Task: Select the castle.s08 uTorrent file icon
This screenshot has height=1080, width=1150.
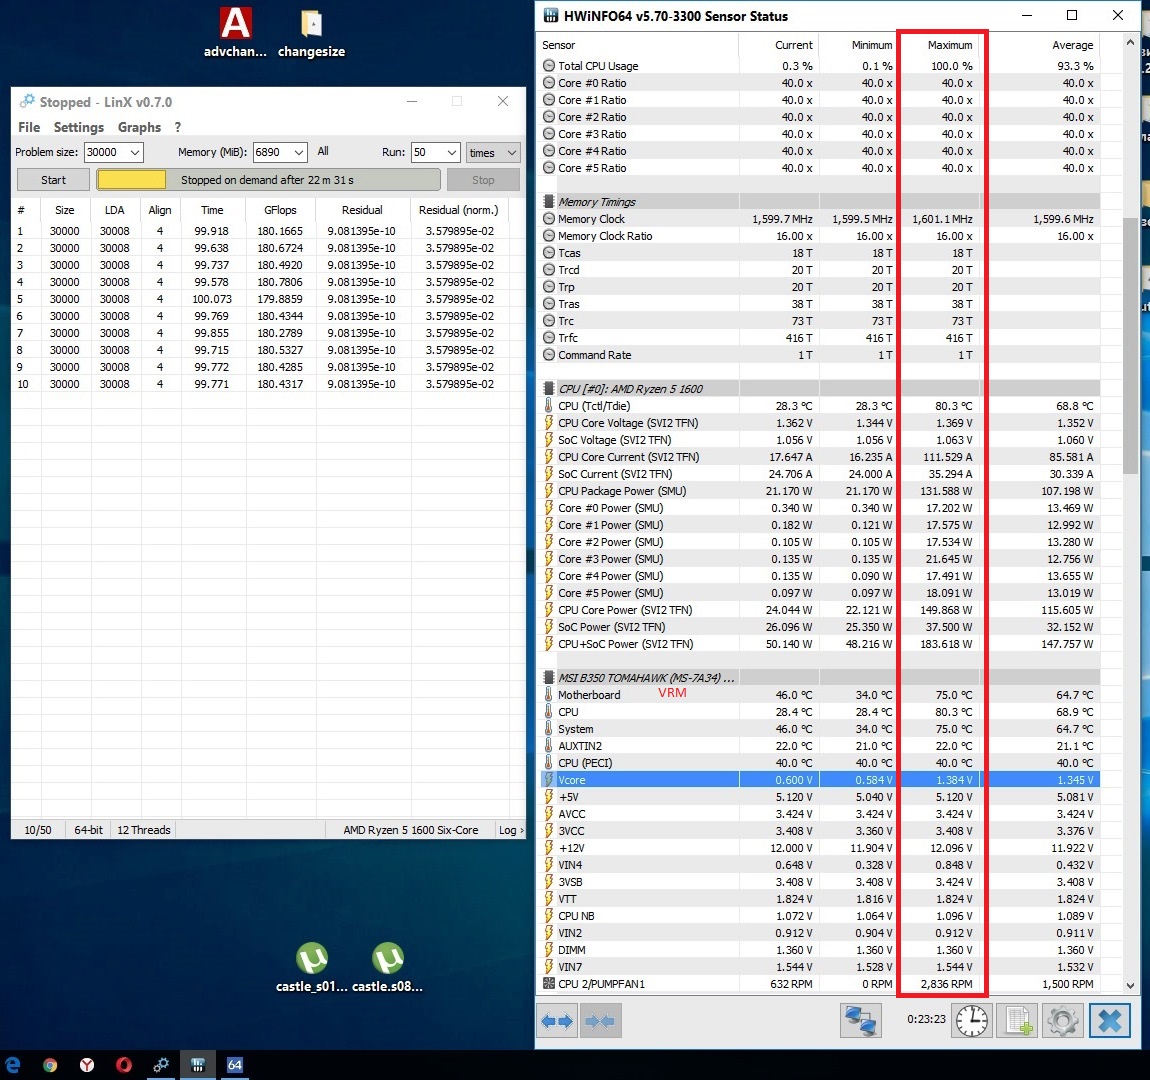Action: point(387,968)
